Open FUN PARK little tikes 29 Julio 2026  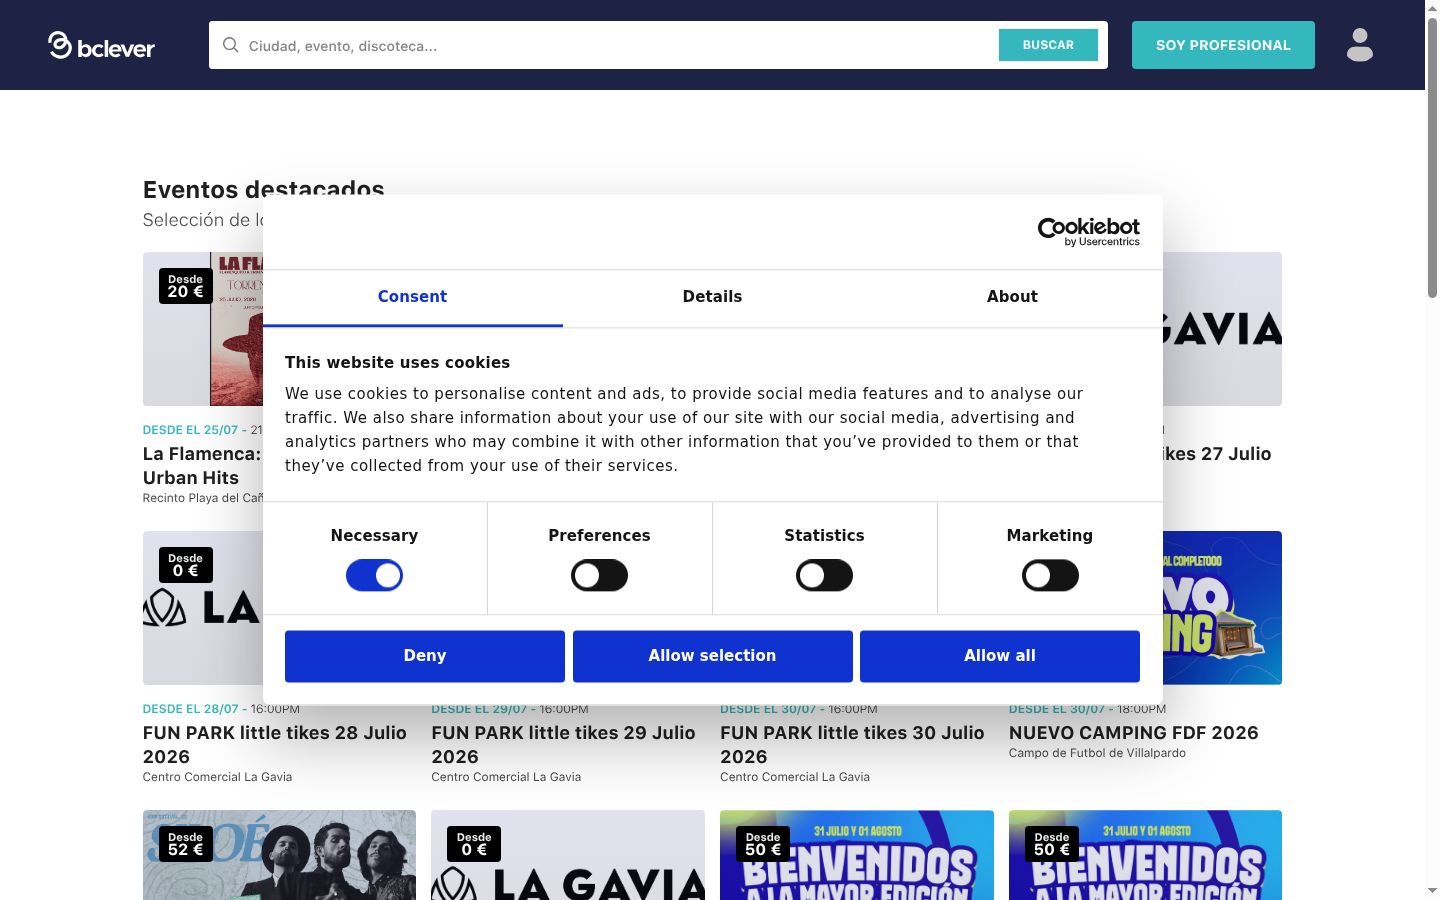point(563,745)
